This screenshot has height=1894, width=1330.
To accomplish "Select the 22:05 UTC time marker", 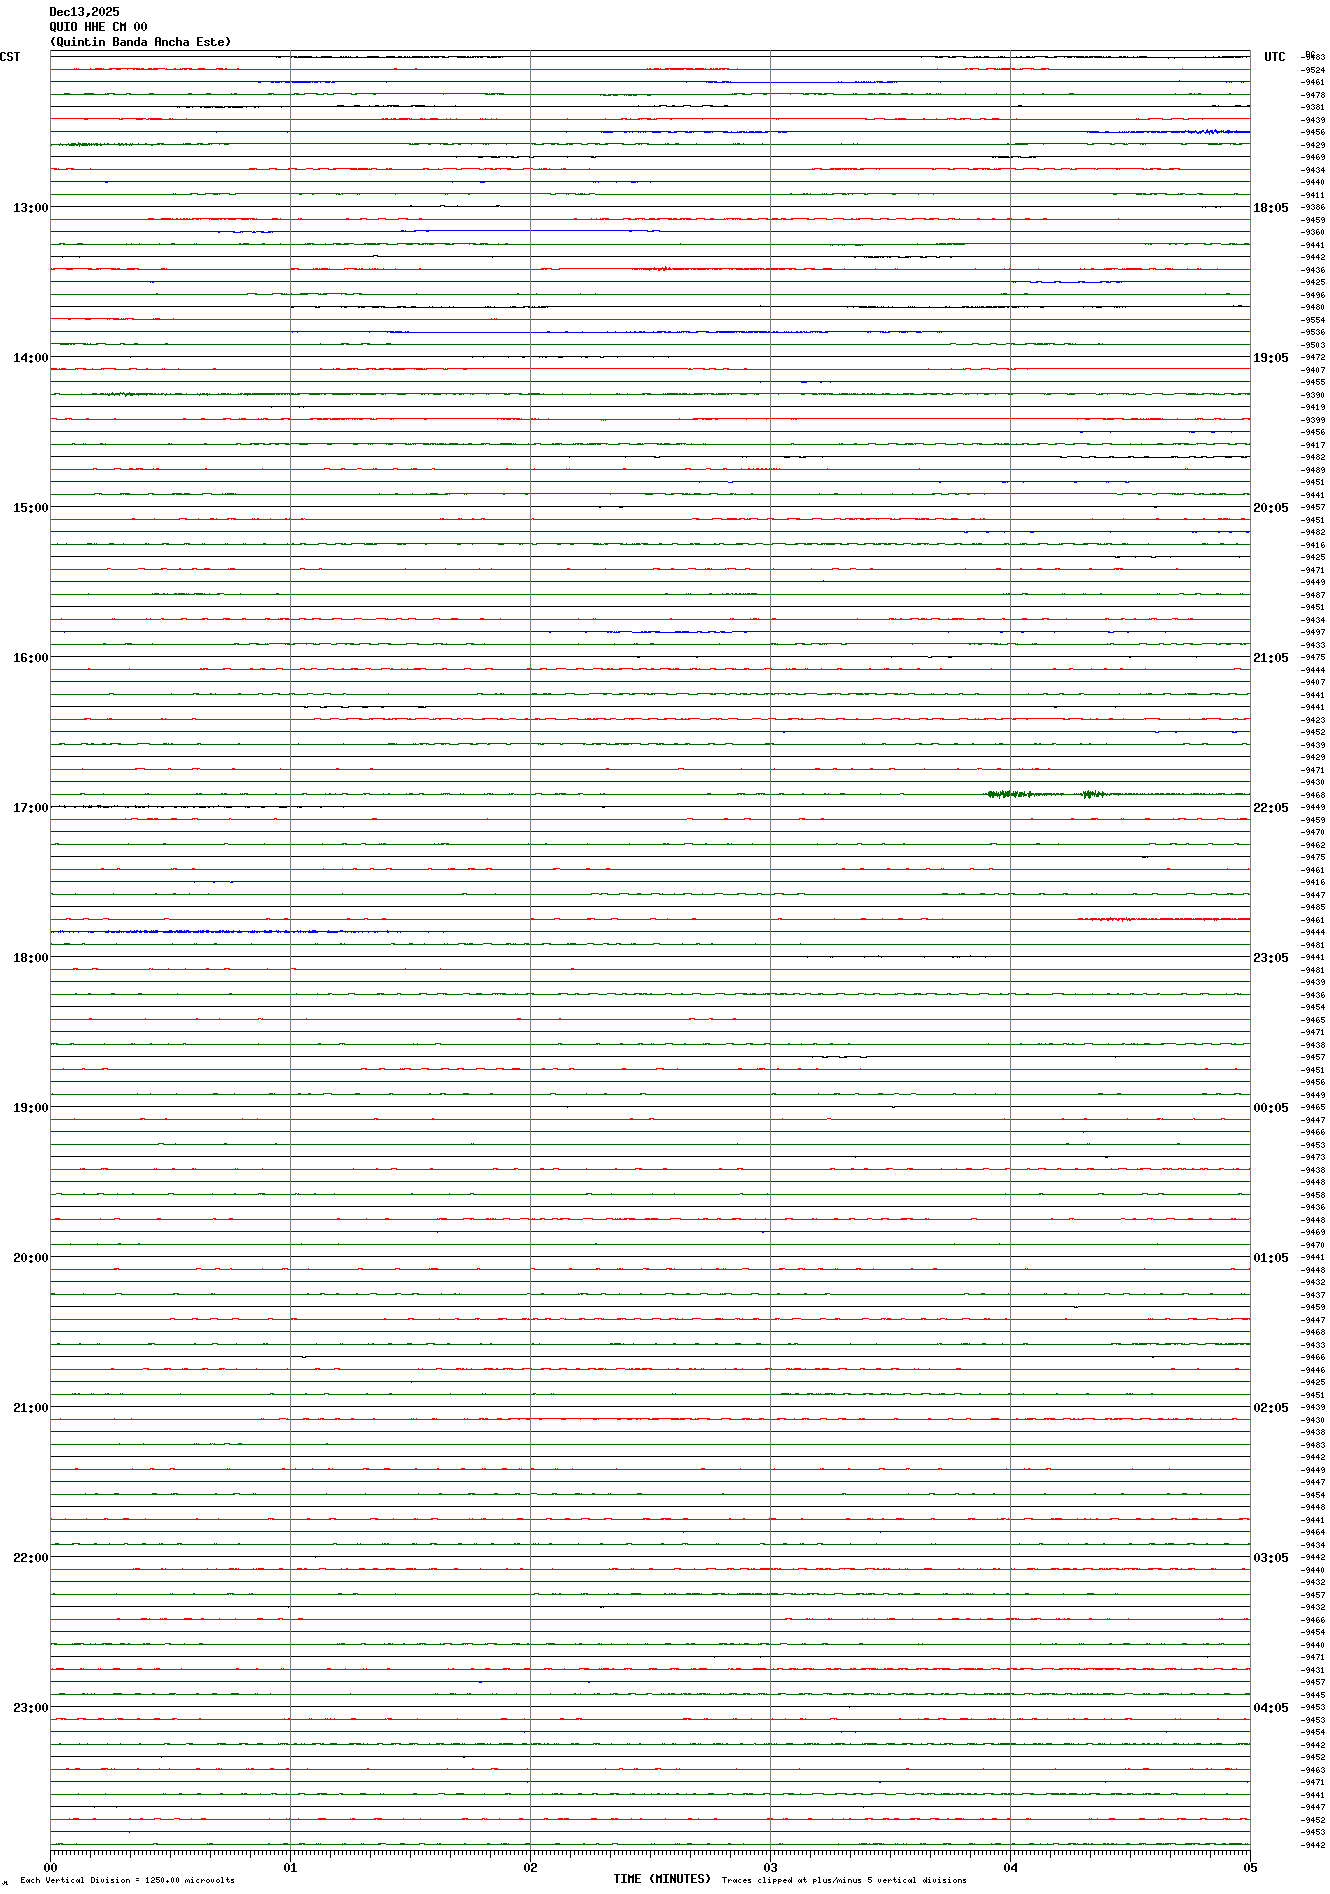I will [1270, 808].
